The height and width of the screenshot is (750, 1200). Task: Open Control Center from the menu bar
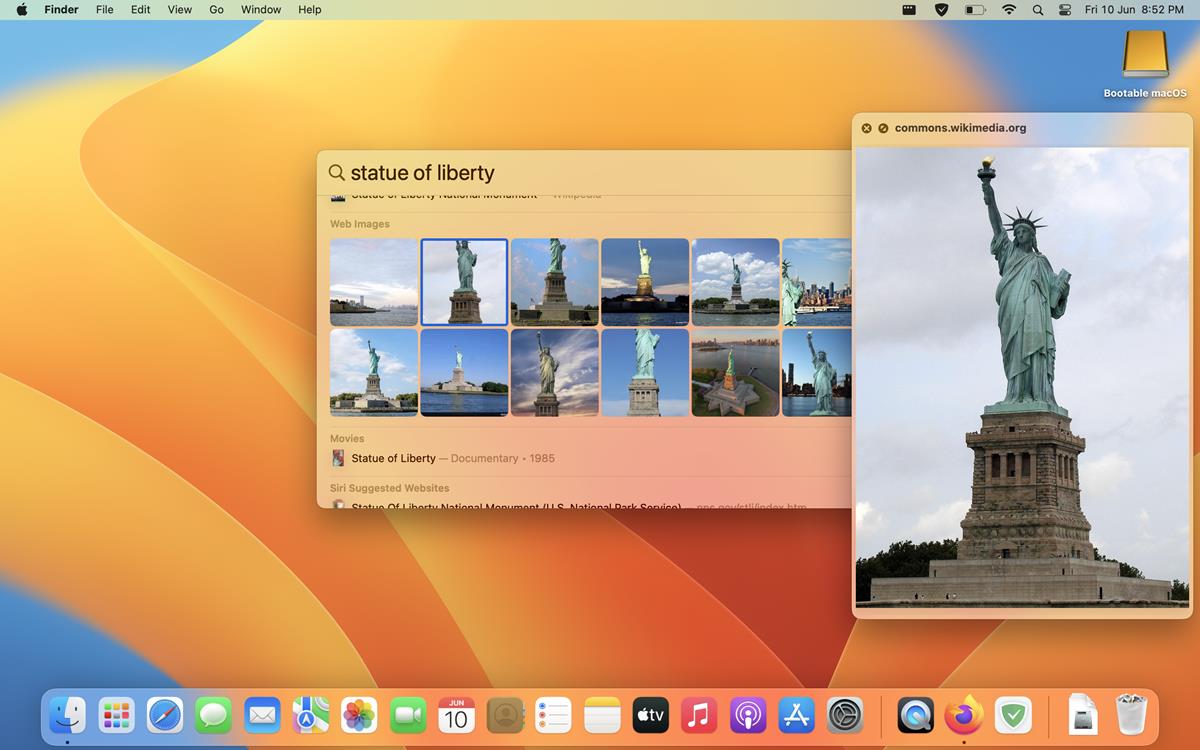(x=1064, y=9)
